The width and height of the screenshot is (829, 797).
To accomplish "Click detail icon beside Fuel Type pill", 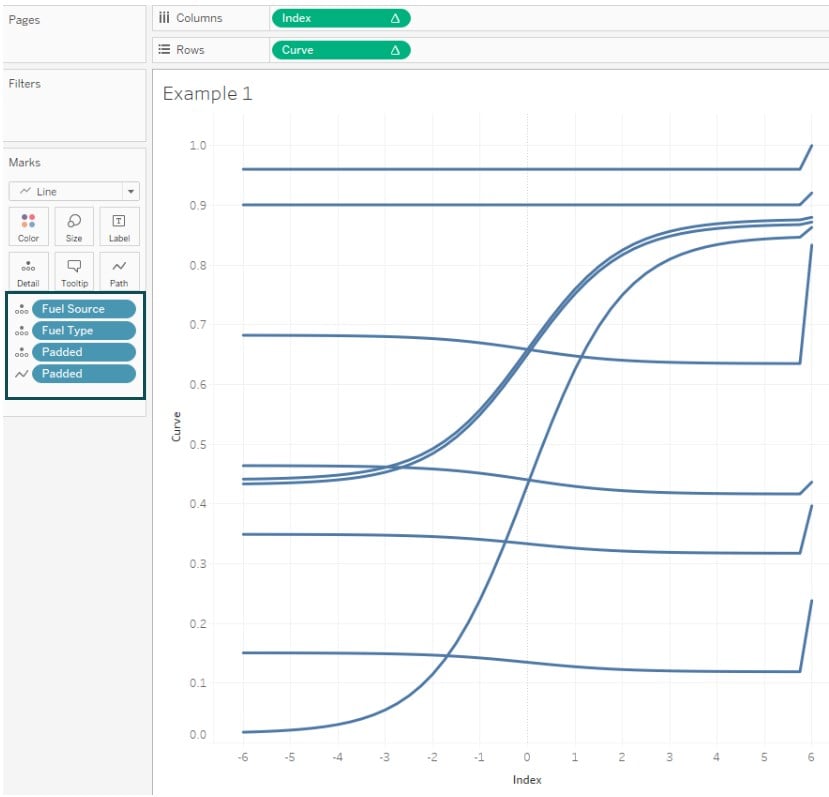I will [22, 331].
